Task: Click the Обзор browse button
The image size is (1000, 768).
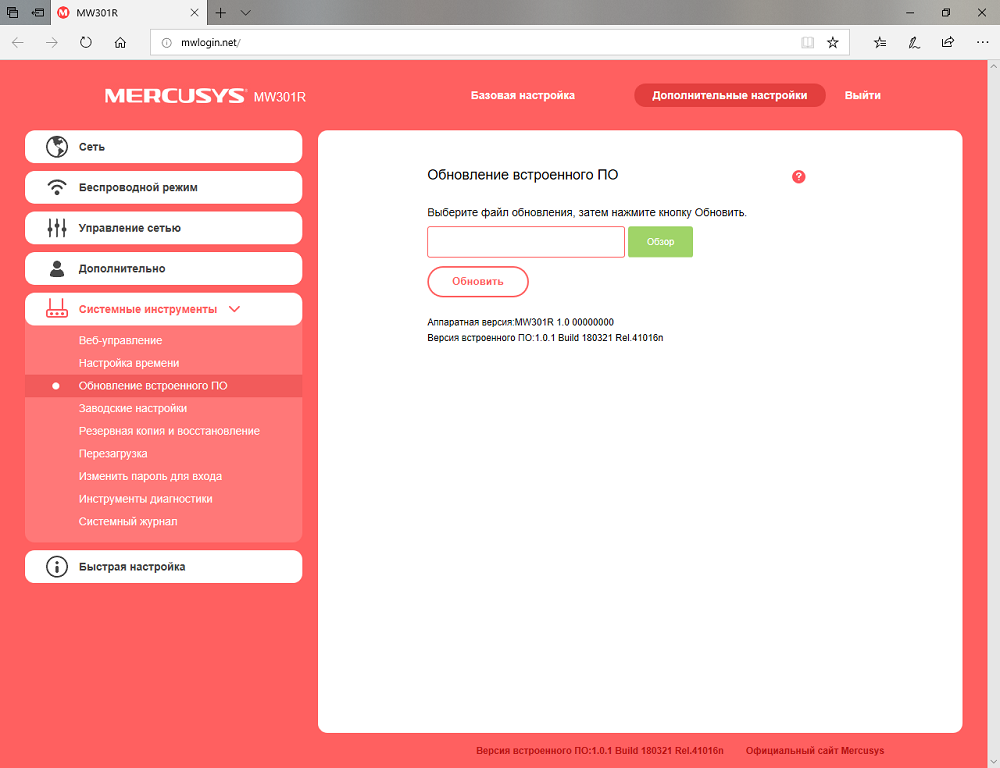Action: click(660, 242)
